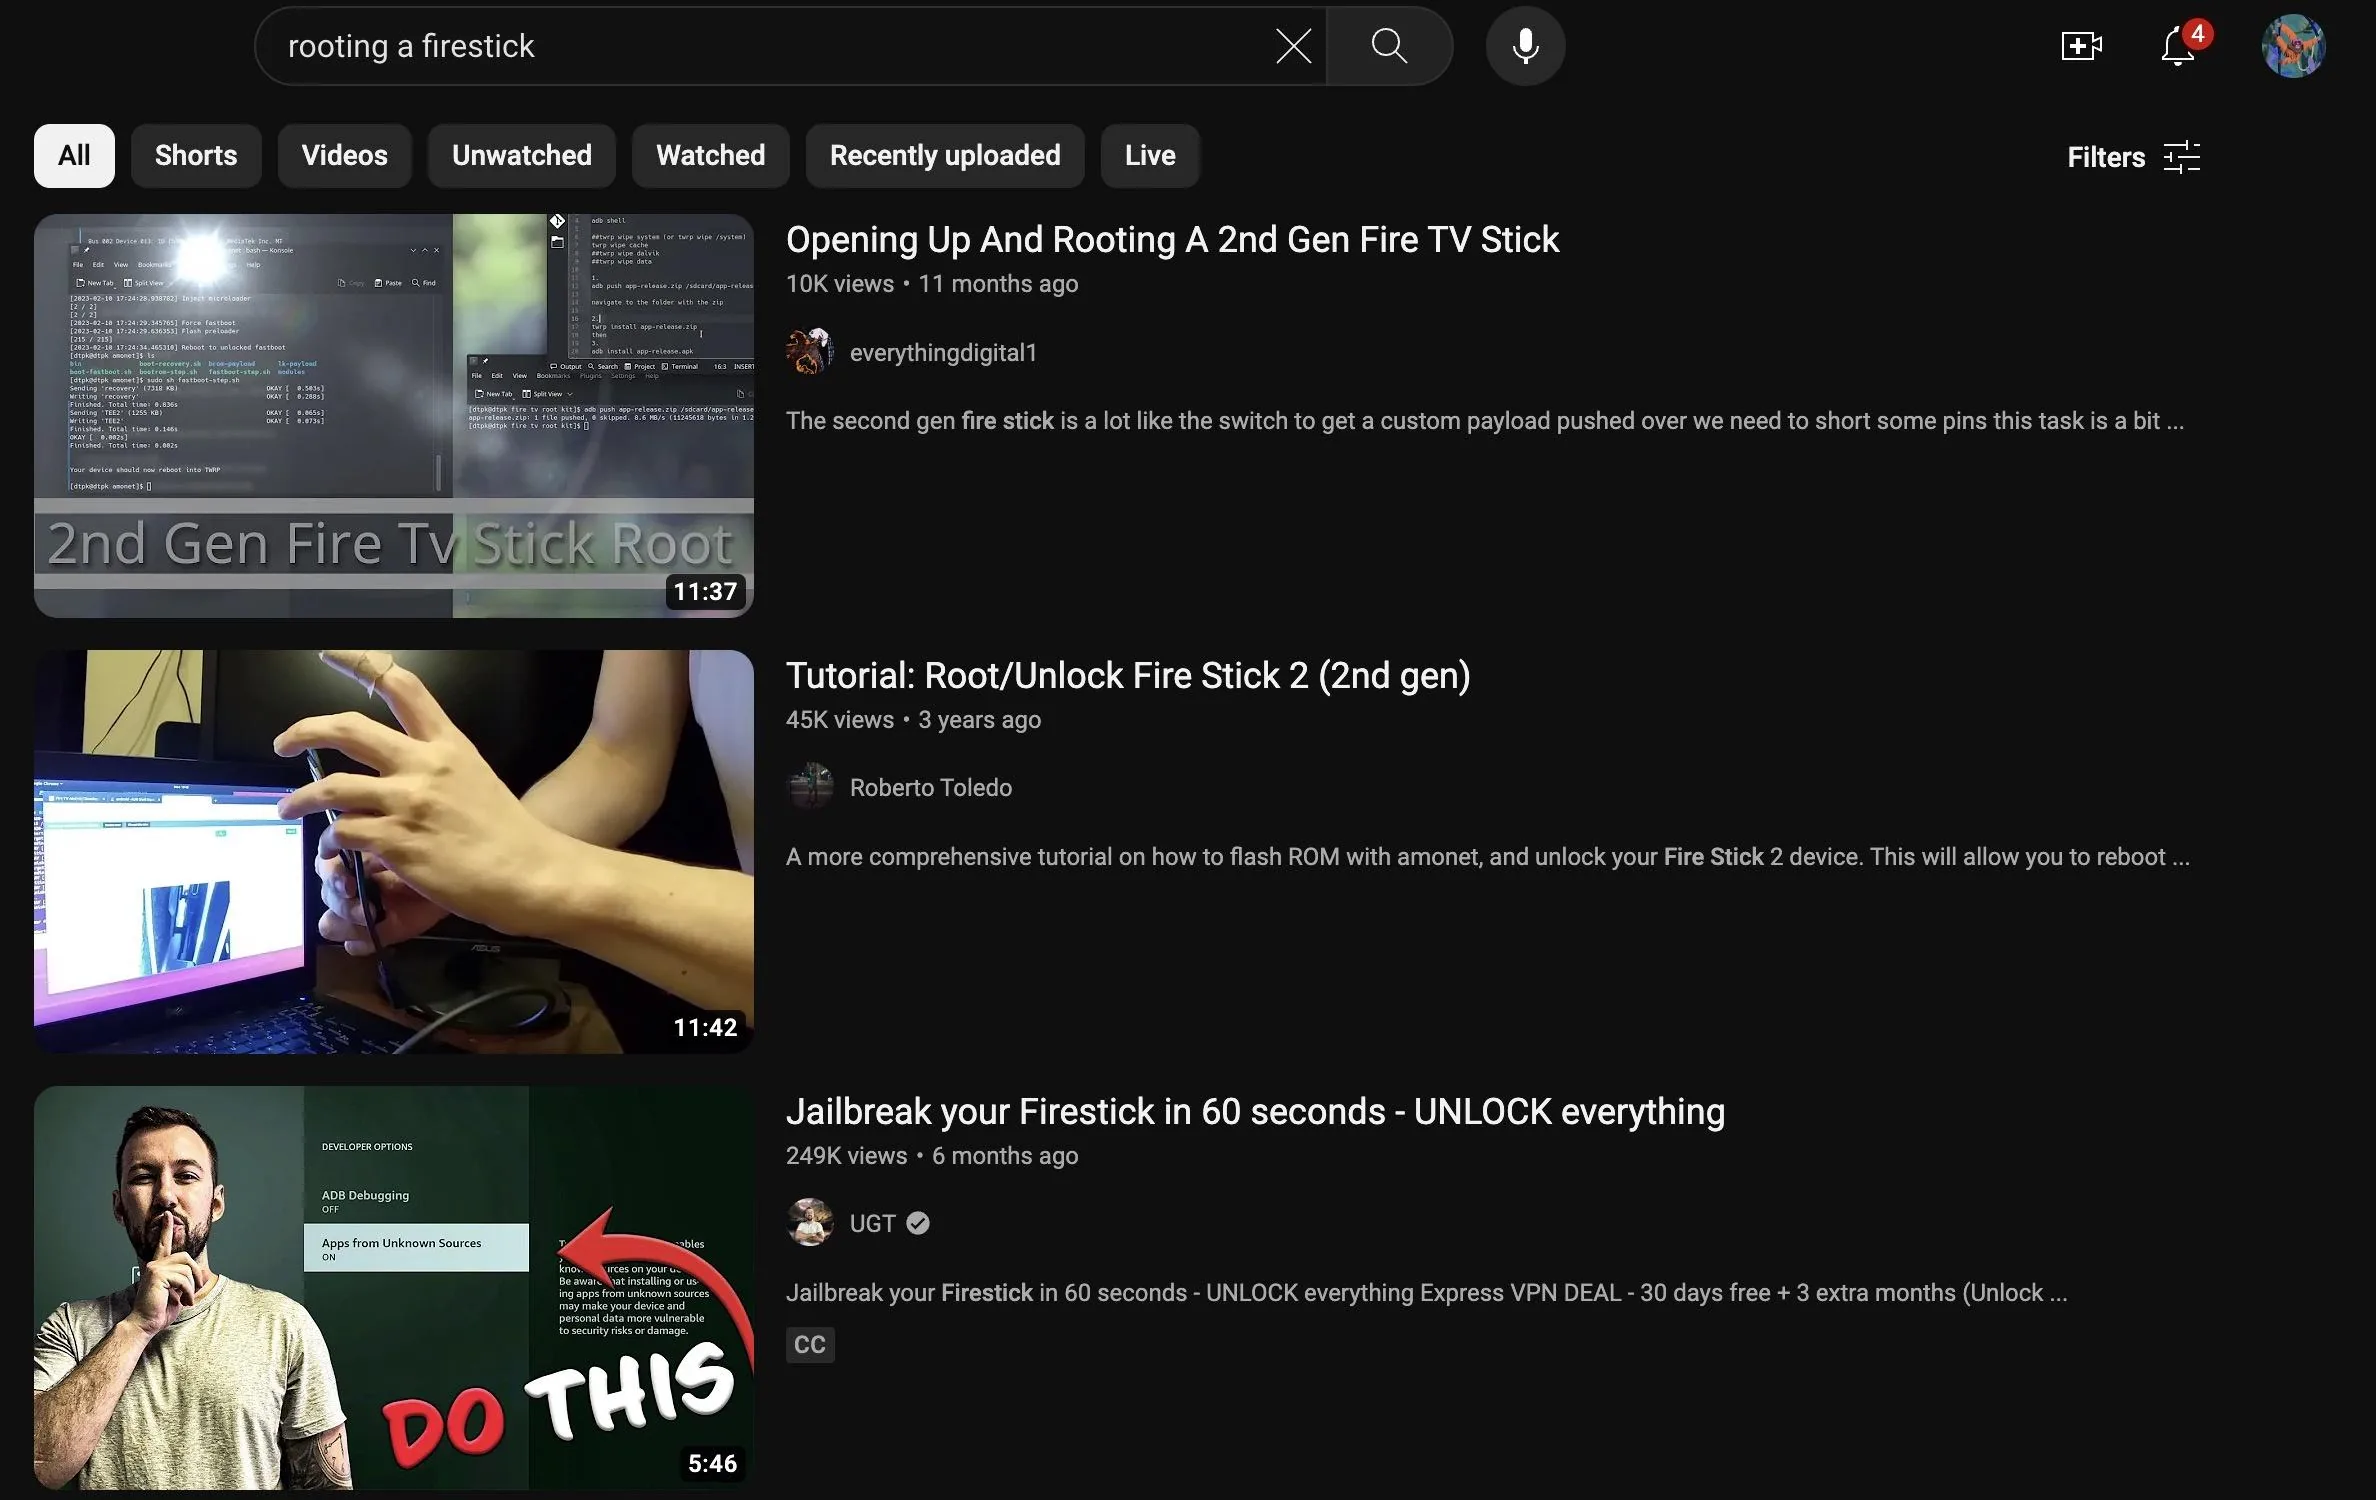
Task: Select the All filter chip
Action: tap(74, 156)
